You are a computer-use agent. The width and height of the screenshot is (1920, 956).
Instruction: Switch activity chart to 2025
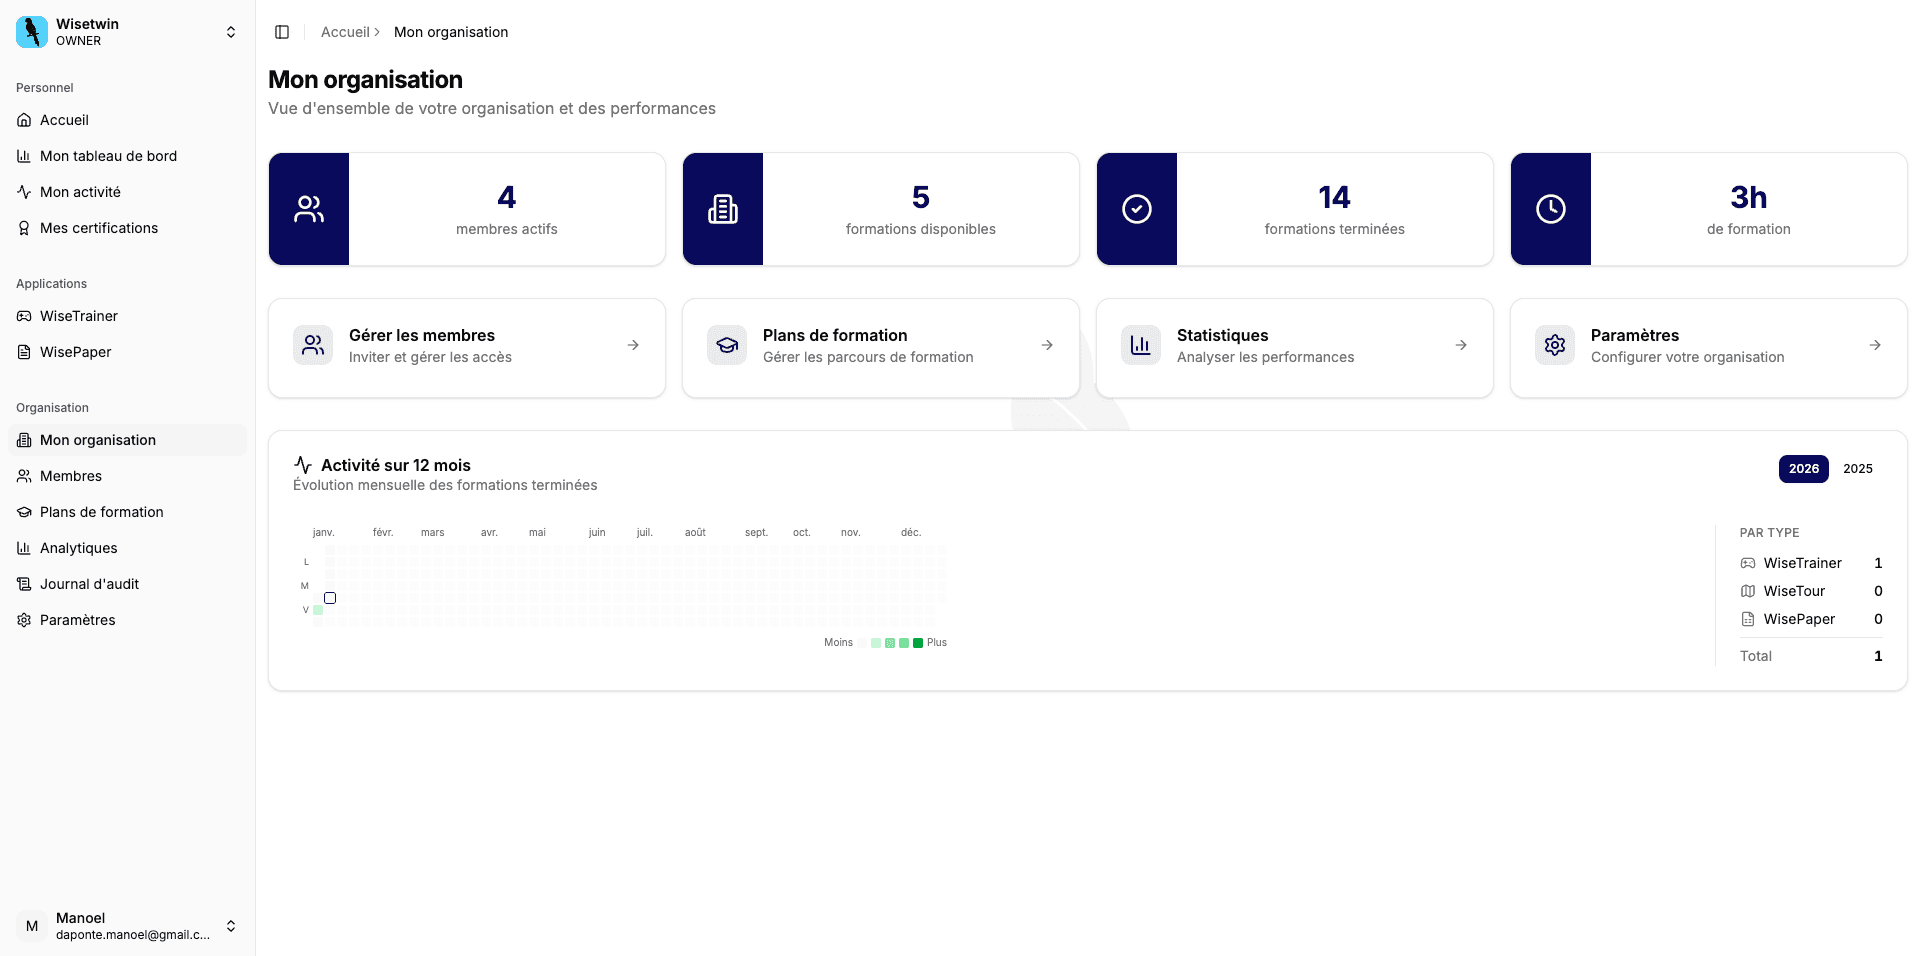1858,468
